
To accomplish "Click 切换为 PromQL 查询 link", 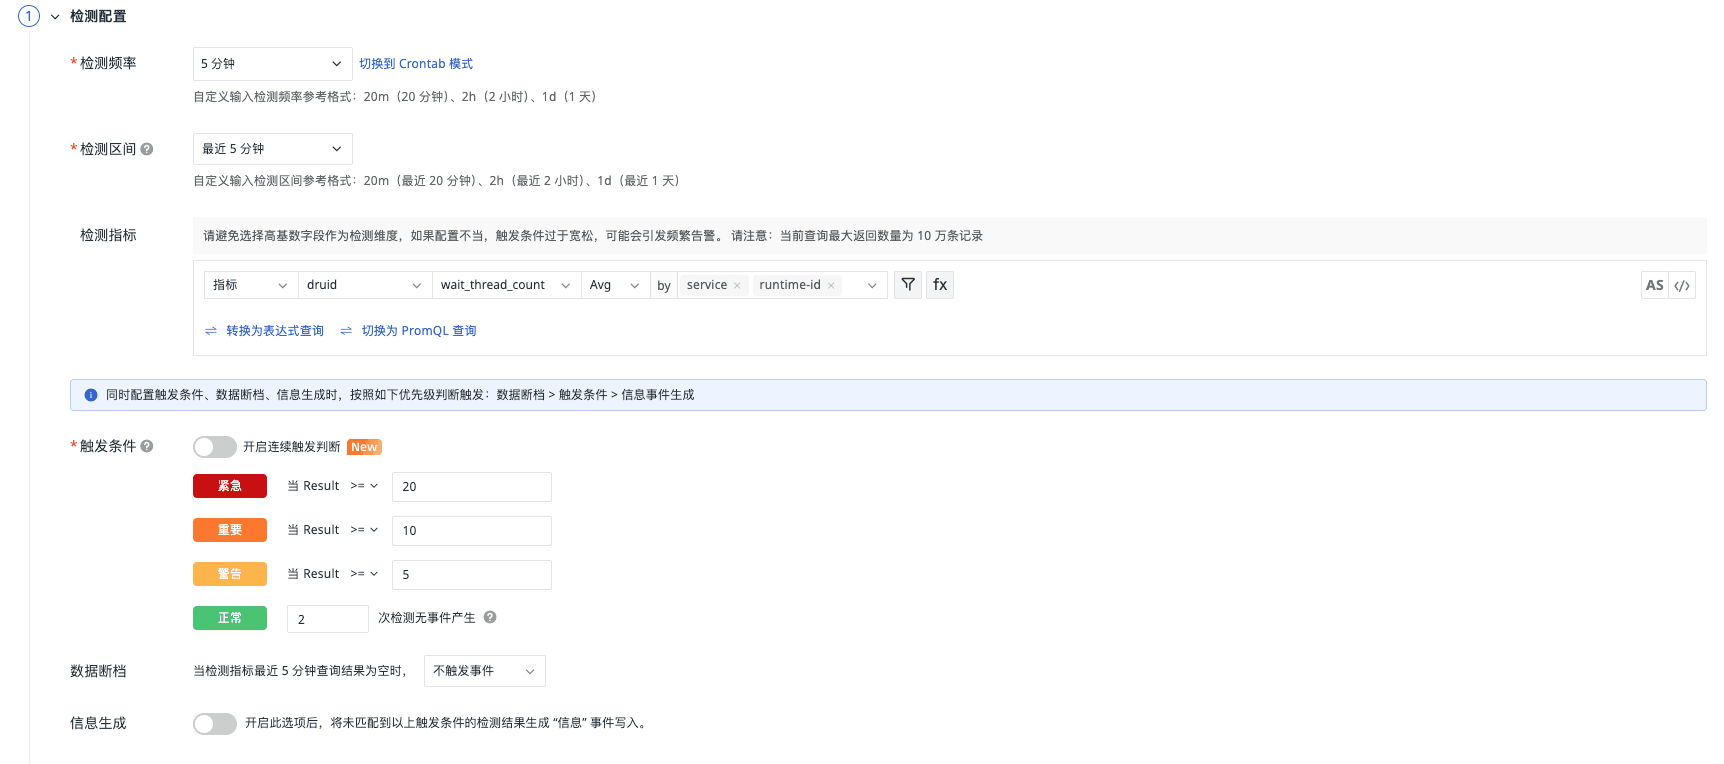I will tap(418, 331).
